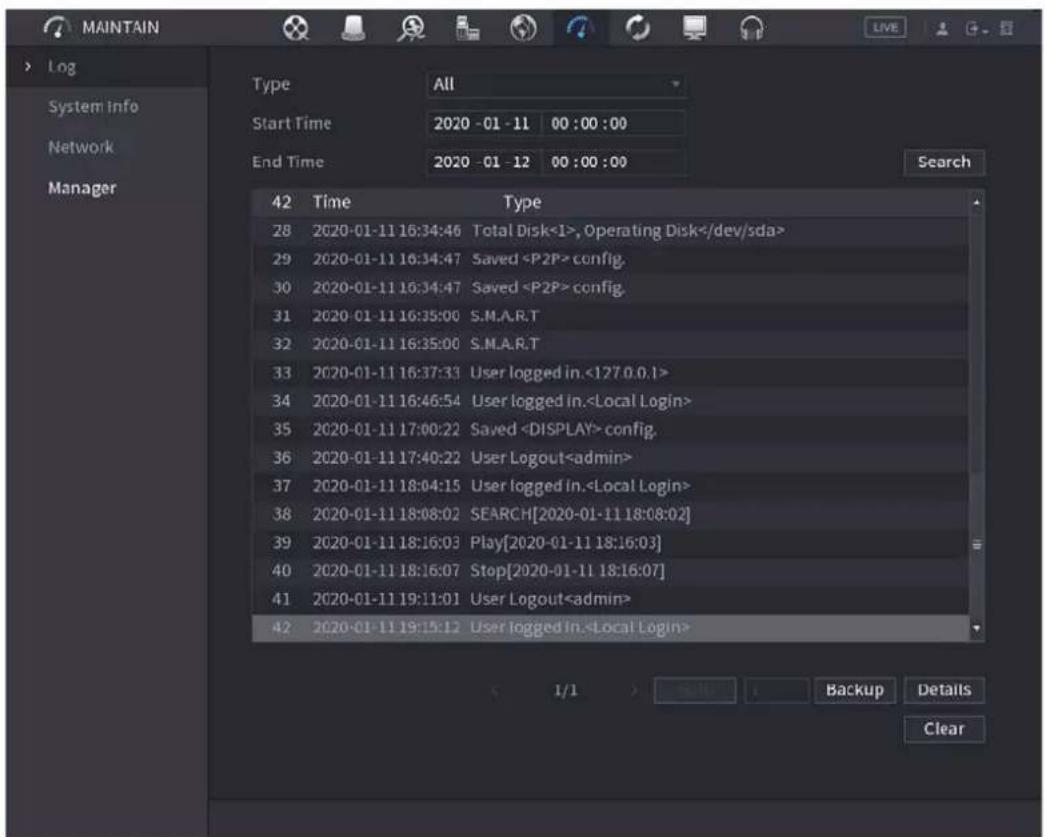Edit the Start Time date field

click(484, 123)
